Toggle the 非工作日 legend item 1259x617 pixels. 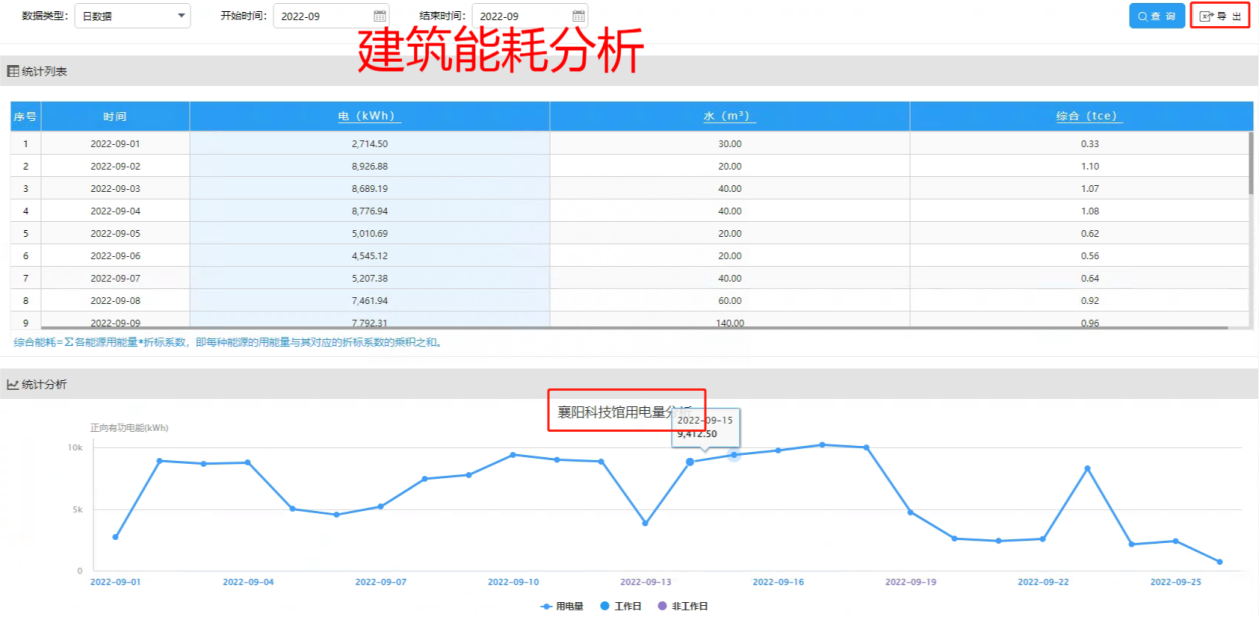682,606
